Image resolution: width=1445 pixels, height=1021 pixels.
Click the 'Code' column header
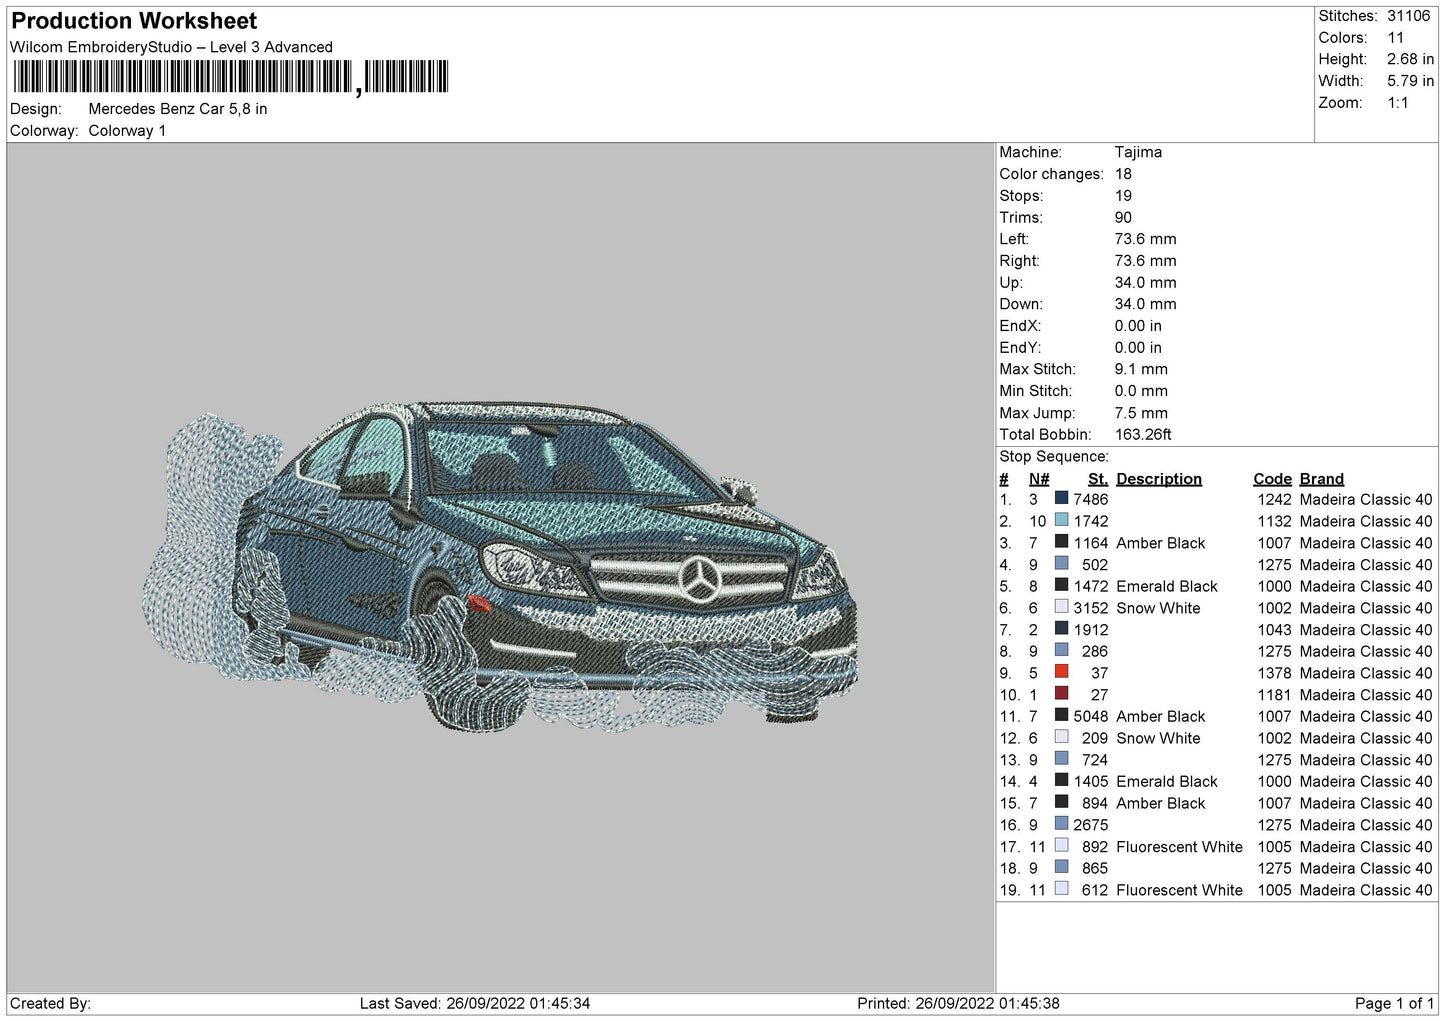pyautogui.click(x=1272, y=479)
